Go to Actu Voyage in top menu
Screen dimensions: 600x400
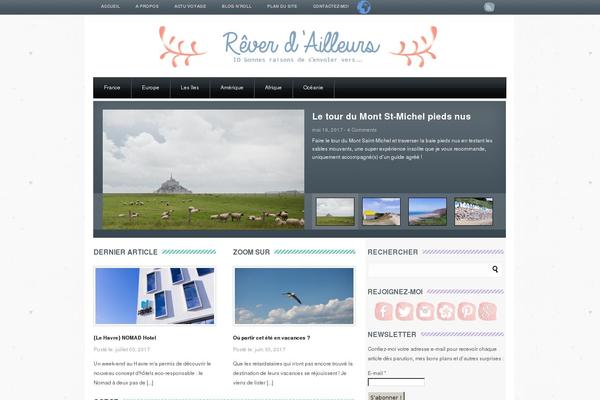click(190, 7)
